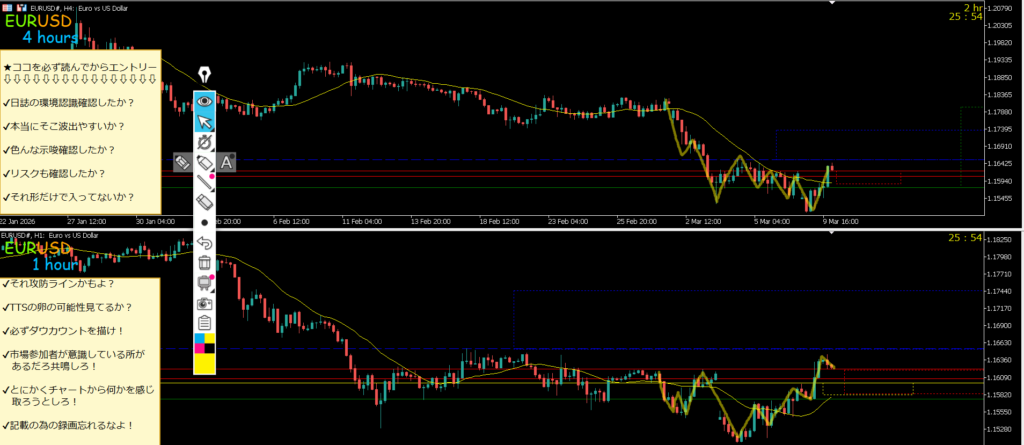Select the text tool marked A
Image resolution: width=1024 pixels, height=445 pixels.
[x=227, y=161]
